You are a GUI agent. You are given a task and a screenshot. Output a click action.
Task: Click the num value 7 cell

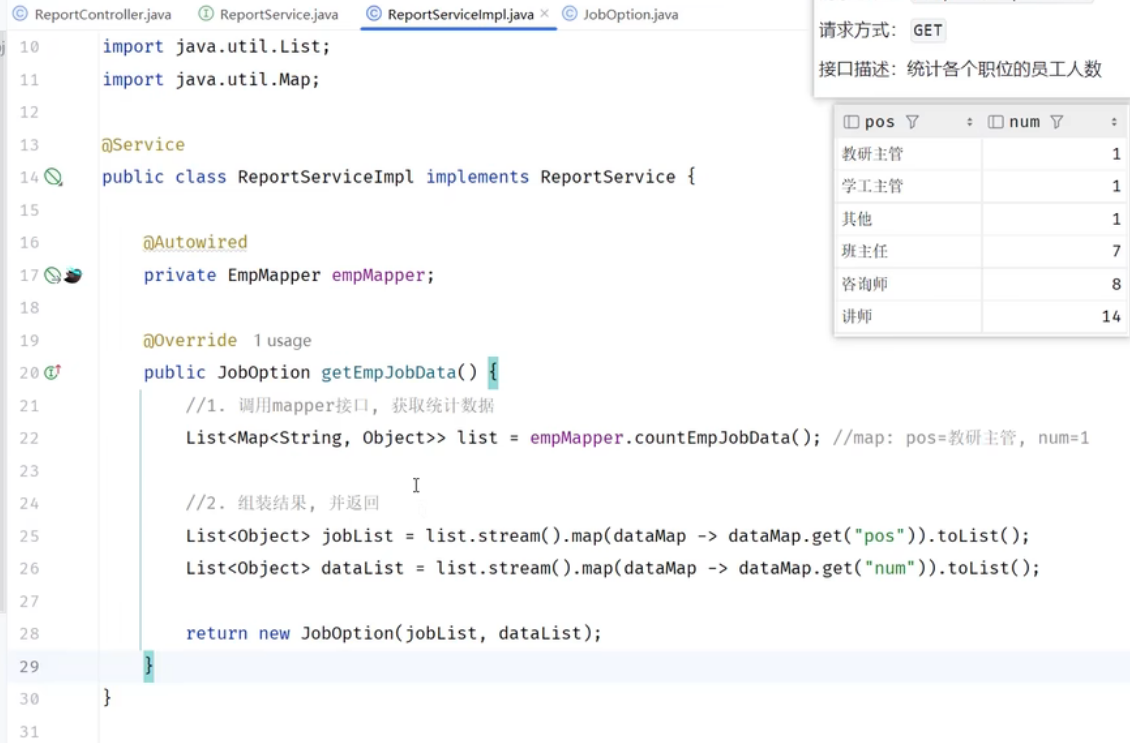click(1054, 251)
